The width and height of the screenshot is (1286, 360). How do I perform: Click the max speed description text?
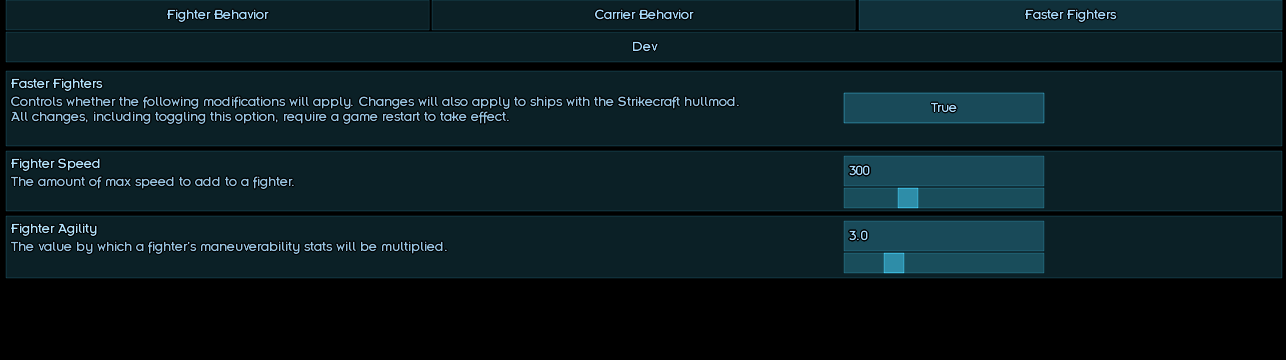pos(153,182)
